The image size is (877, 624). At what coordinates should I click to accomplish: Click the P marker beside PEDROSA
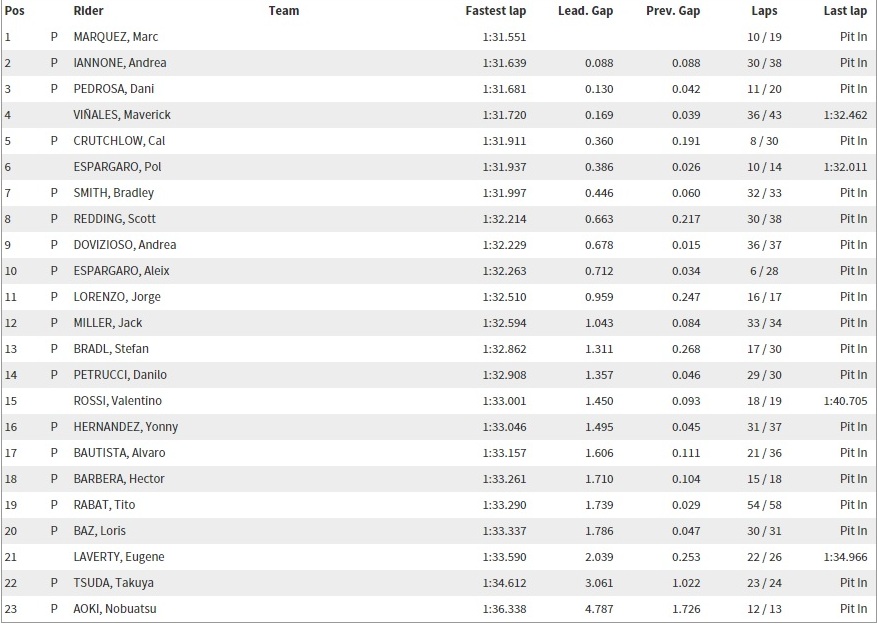coord(54,89)
